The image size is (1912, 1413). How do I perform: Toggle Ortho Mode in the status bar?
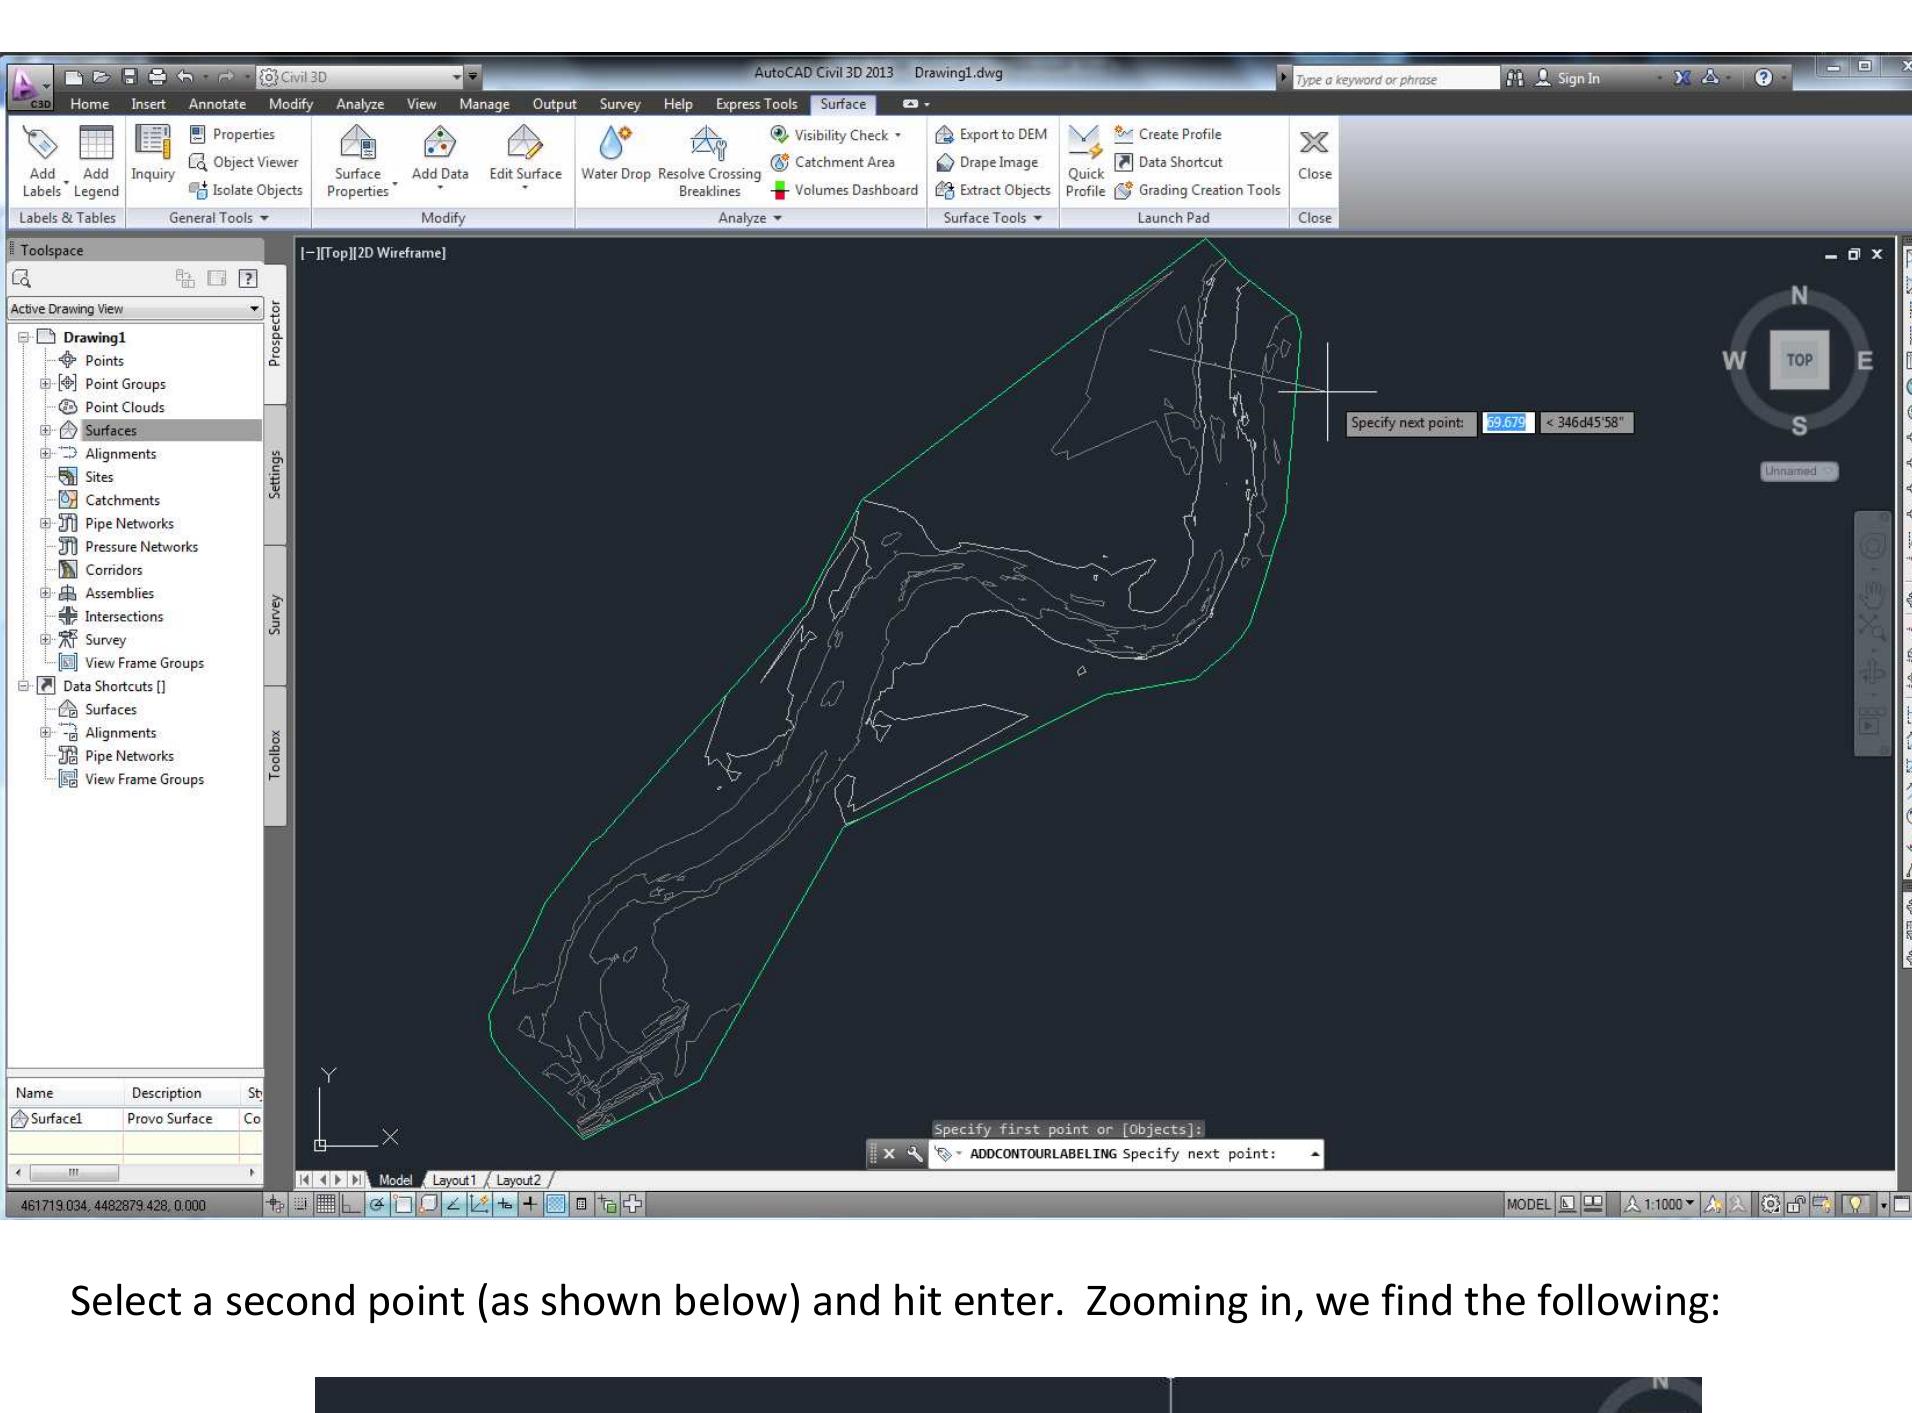point(349,1204)
